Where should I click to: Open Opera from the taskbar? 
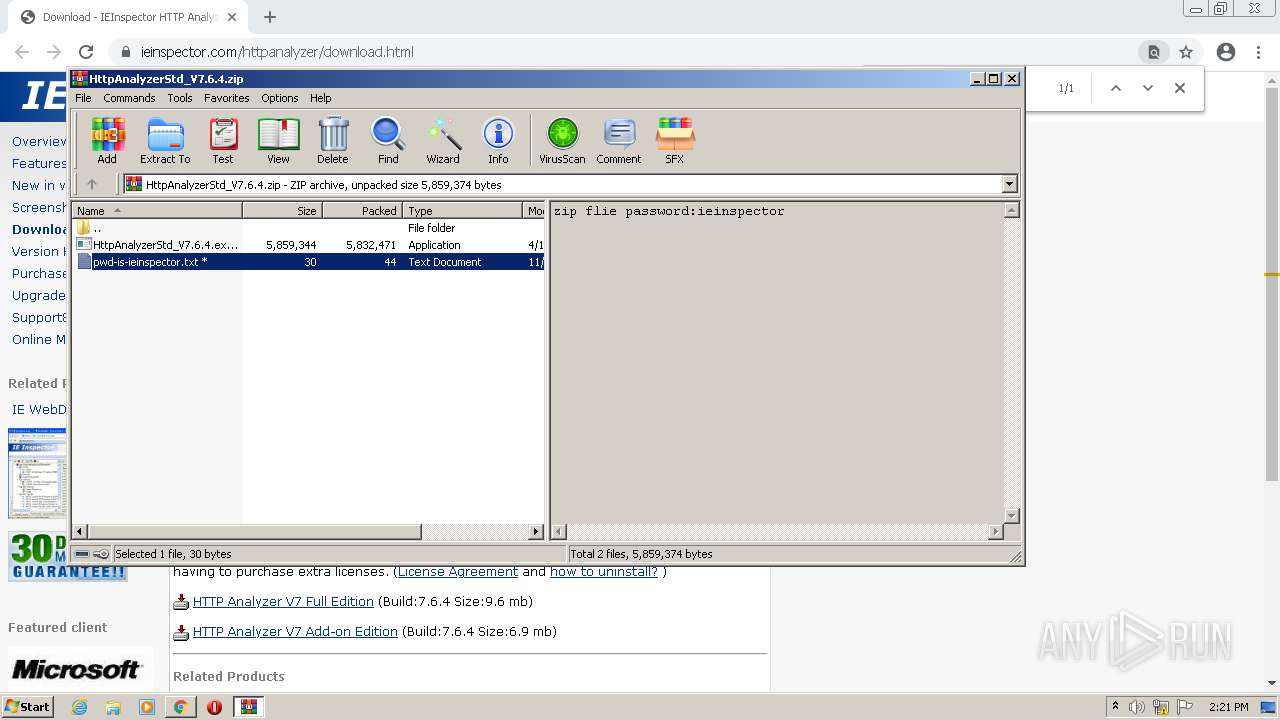(214, 707)
